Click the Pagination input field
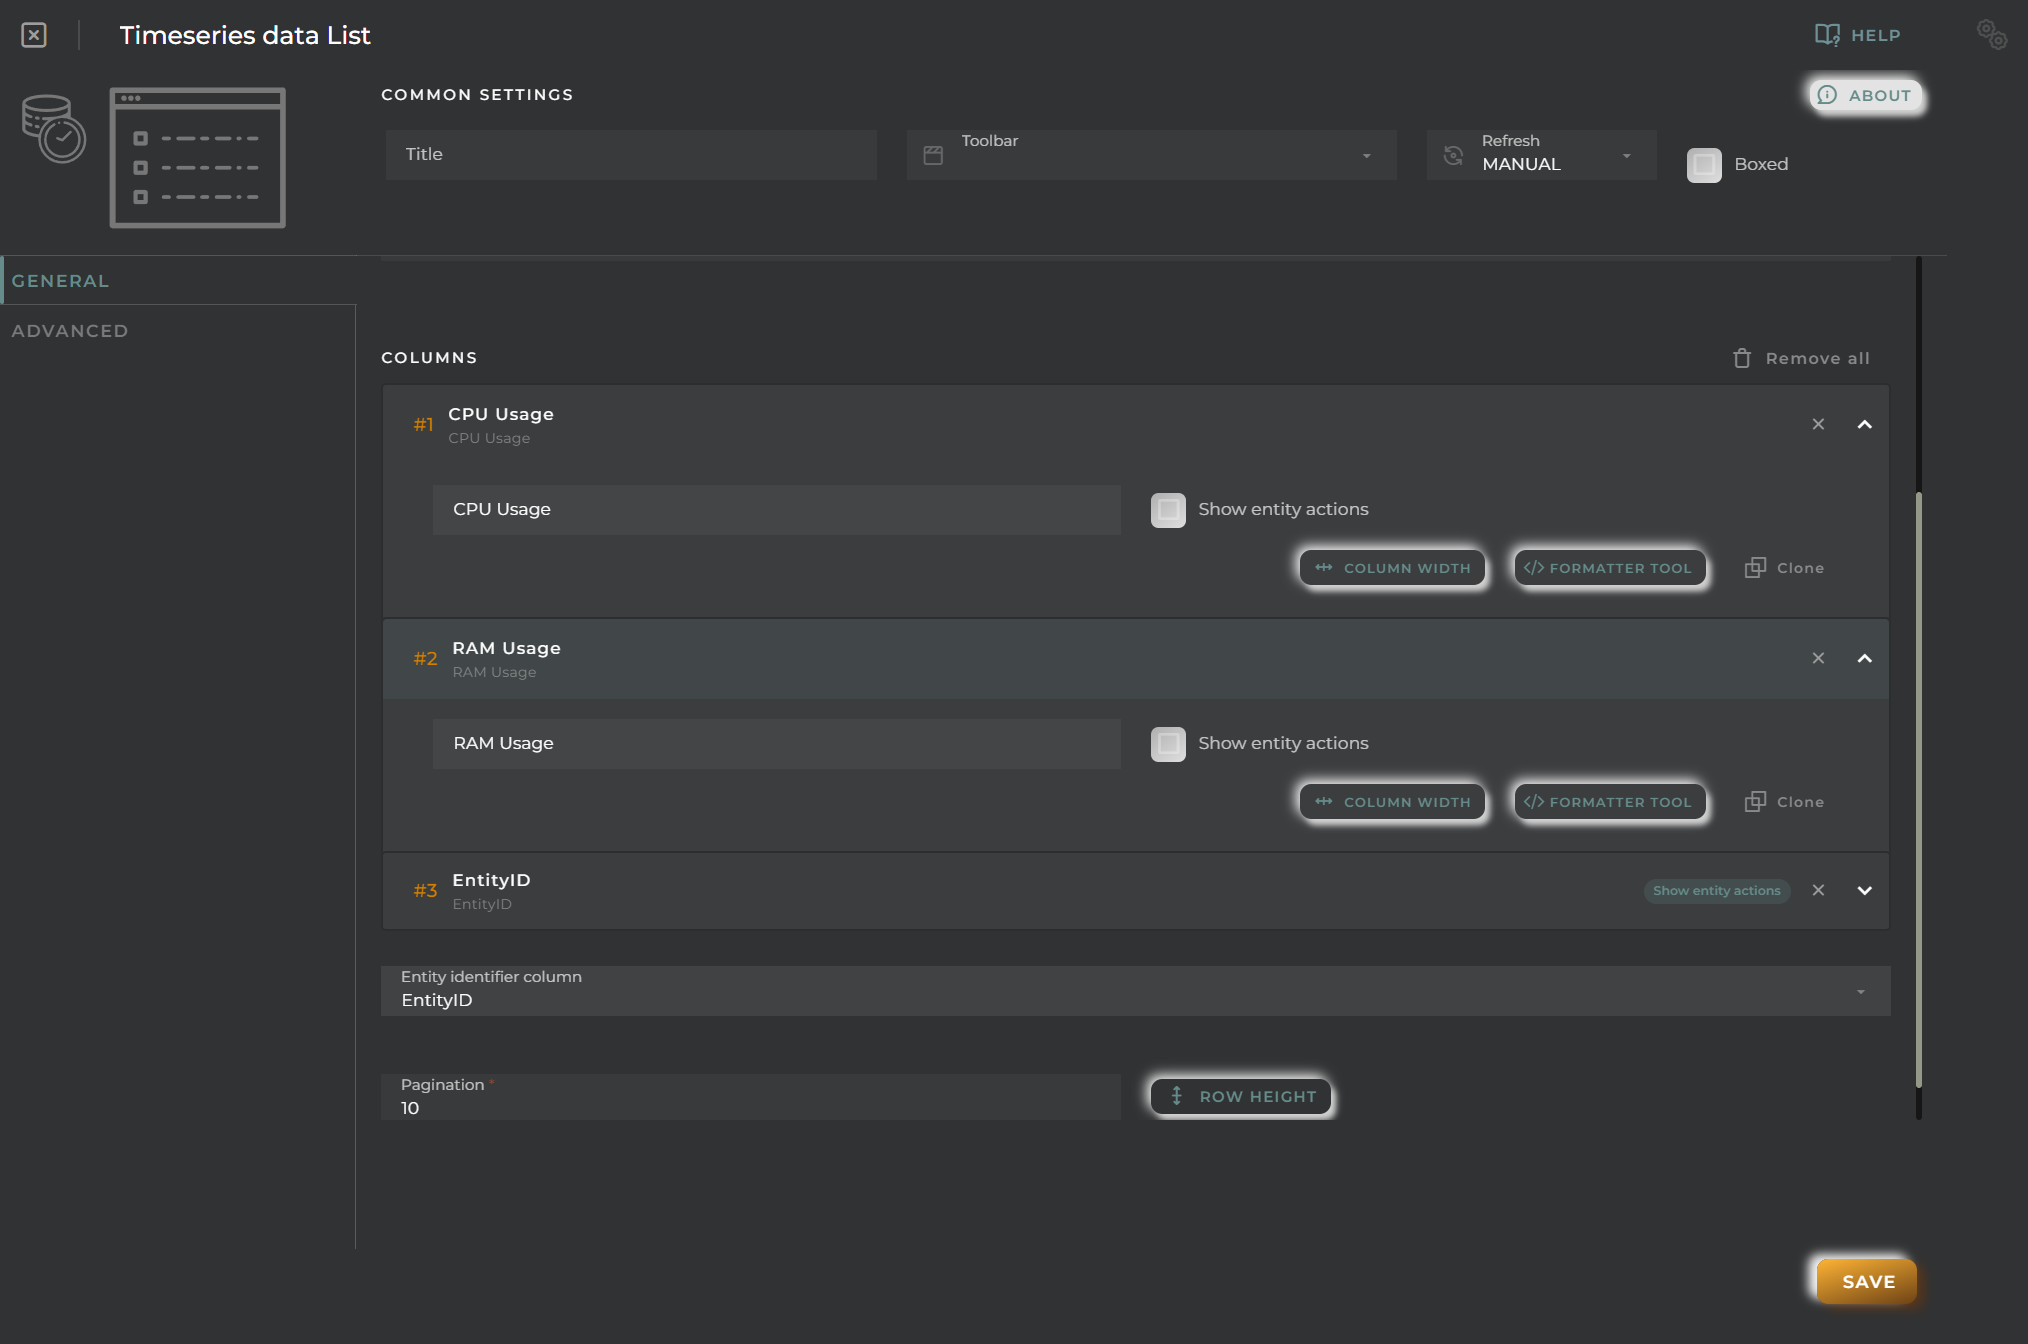This screenshot has width=2028, height=1344. (x=751, y=1097)
